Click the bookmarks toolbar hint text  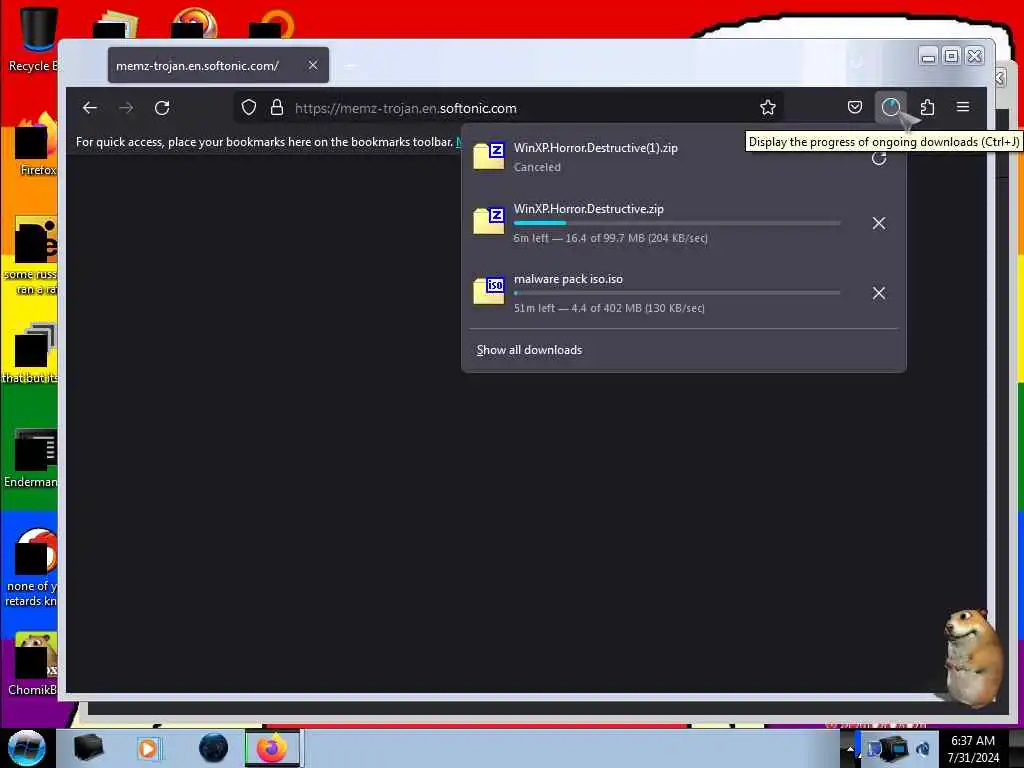pos(264,142)
